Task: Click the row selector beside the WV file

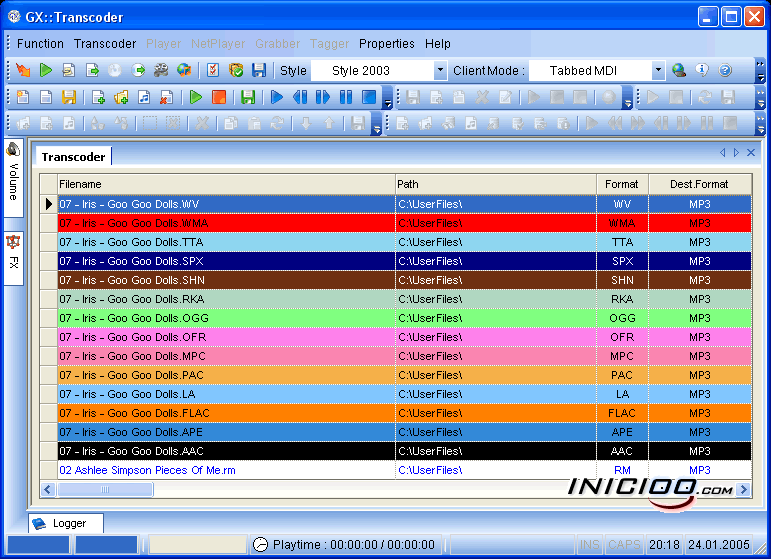Action: pyautogui.click(x=48, y=204)
